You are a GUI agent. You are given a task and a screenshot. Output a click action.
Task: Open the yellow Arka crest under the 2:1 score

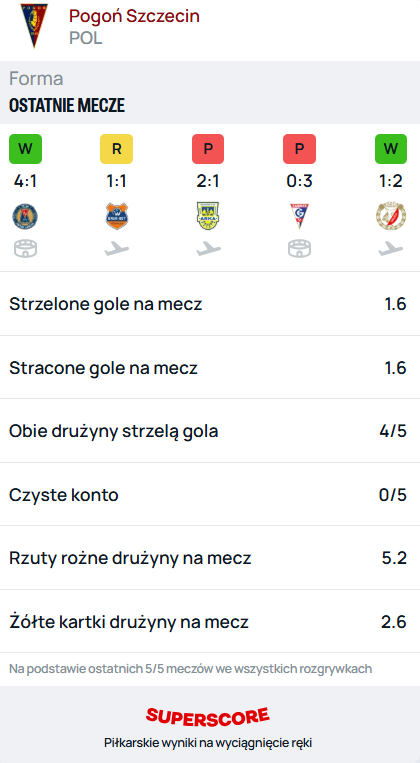(x=208, y=216)
